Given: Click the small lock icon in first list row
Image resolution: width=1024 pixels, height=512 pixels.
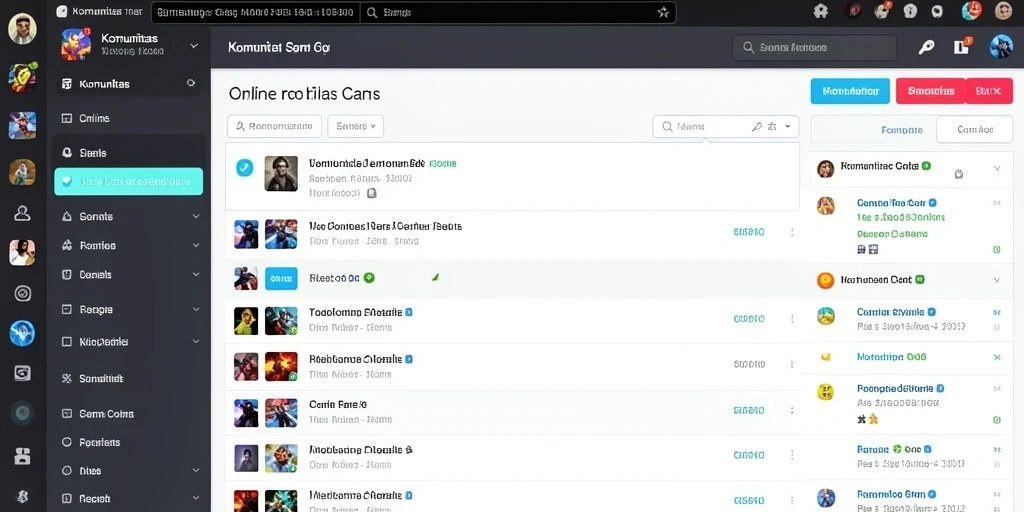Looking at the screenshot, I should 372,193.
